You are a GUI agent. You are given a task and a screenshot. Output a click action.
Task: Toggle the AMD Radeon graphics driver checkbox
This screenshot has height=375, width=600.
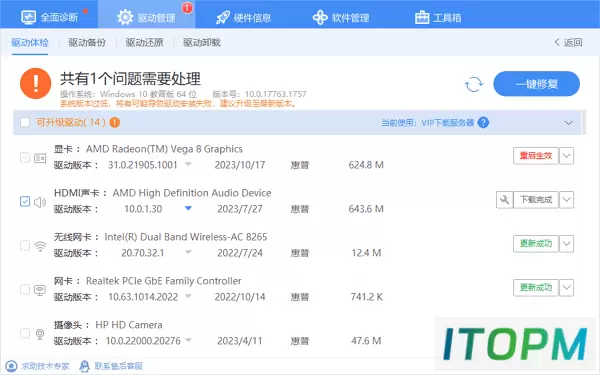click(x=25, y=157)
